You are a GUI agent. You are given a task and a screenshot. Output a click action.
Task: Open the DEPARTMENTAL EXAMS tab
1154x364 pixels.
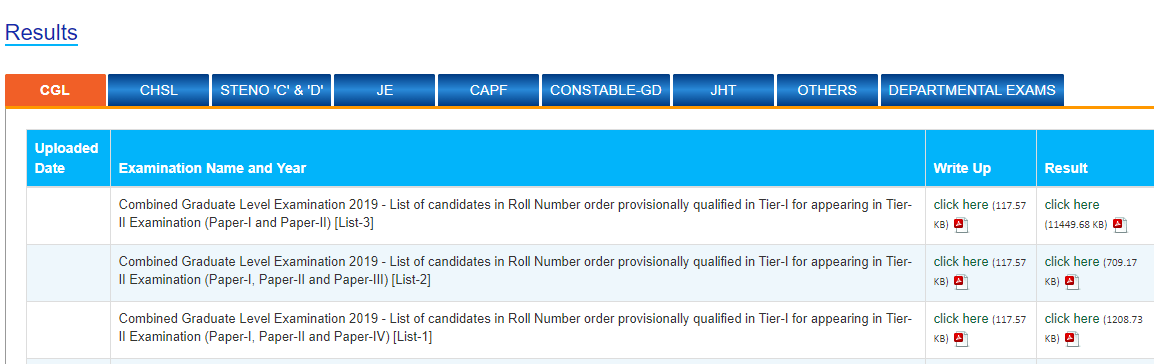tap(972, 90)
